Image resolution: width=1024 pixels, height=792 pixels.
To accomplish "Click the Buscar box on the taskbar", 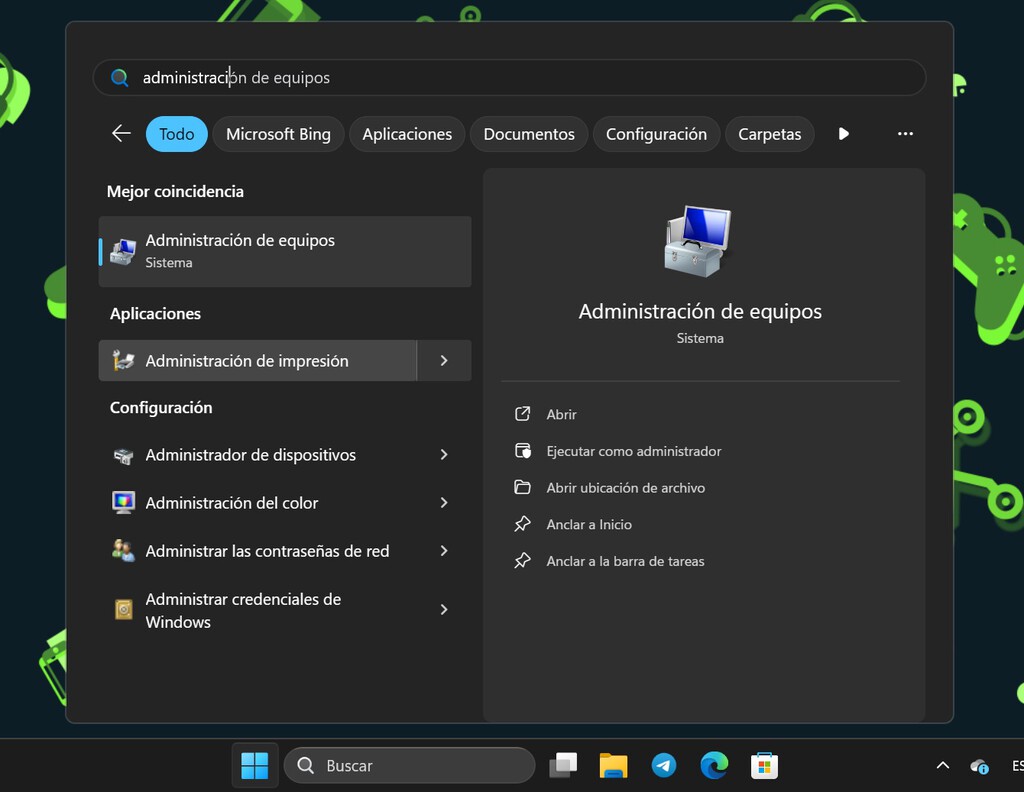I will tap(410, 765).
